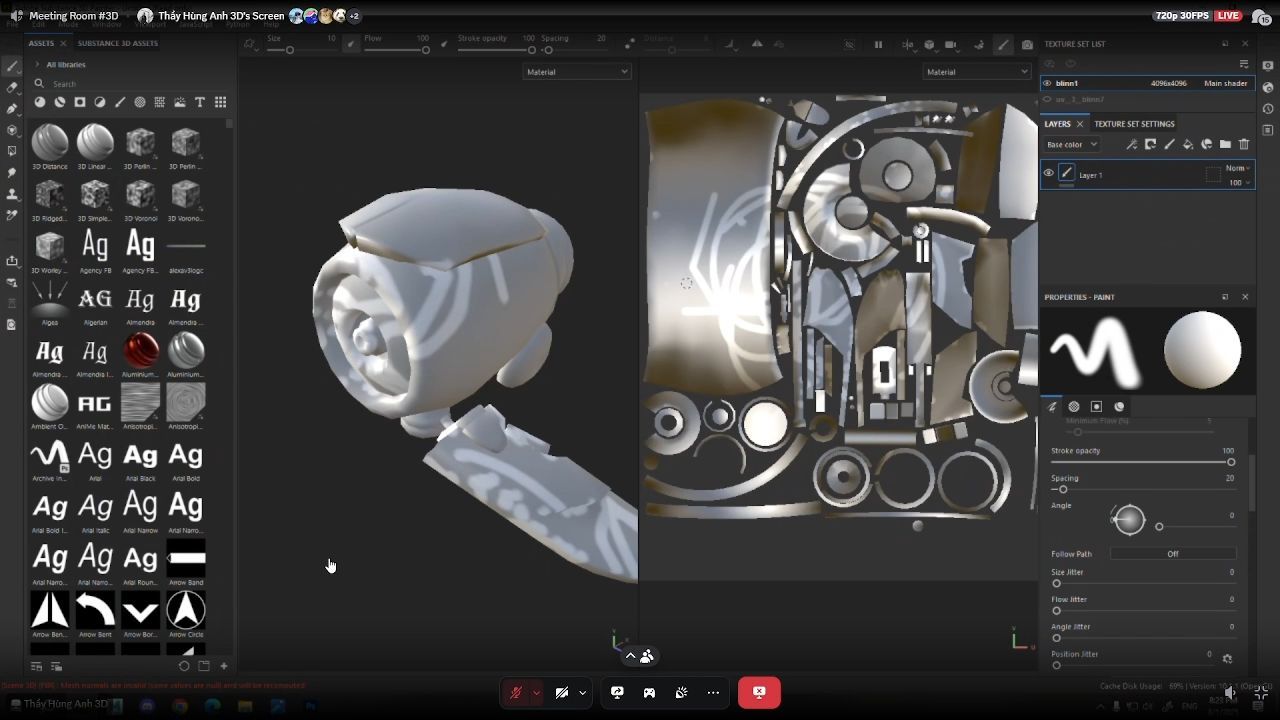
Task: Filter assets by Brushes icon
Action: click(x=120, y=102)
